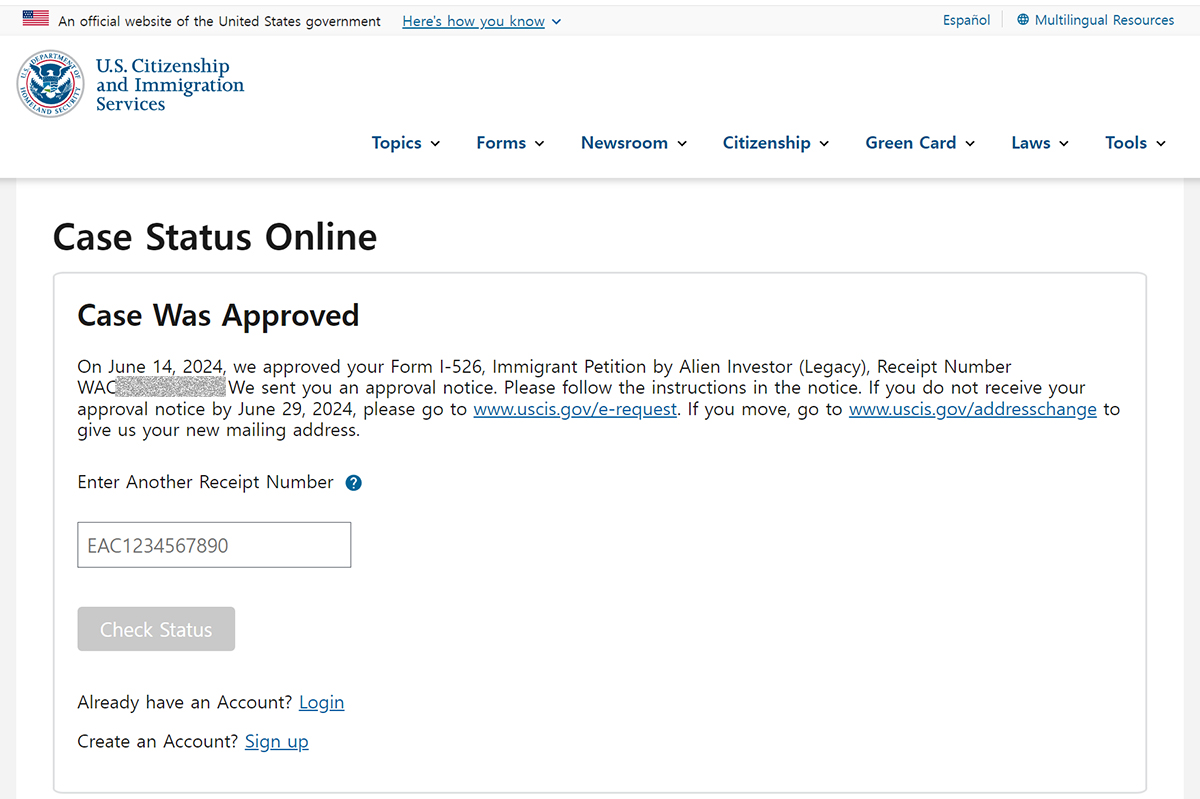This screenshot has width=1200, height=799.
Task: Switch the site to Español
Action: (x=966, y=20)
